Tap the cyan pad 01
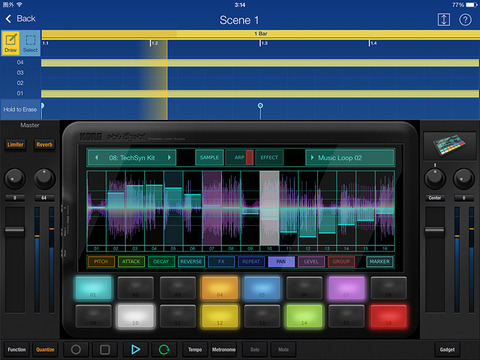Viewport: 480px width, 360px height. point(93,288)
